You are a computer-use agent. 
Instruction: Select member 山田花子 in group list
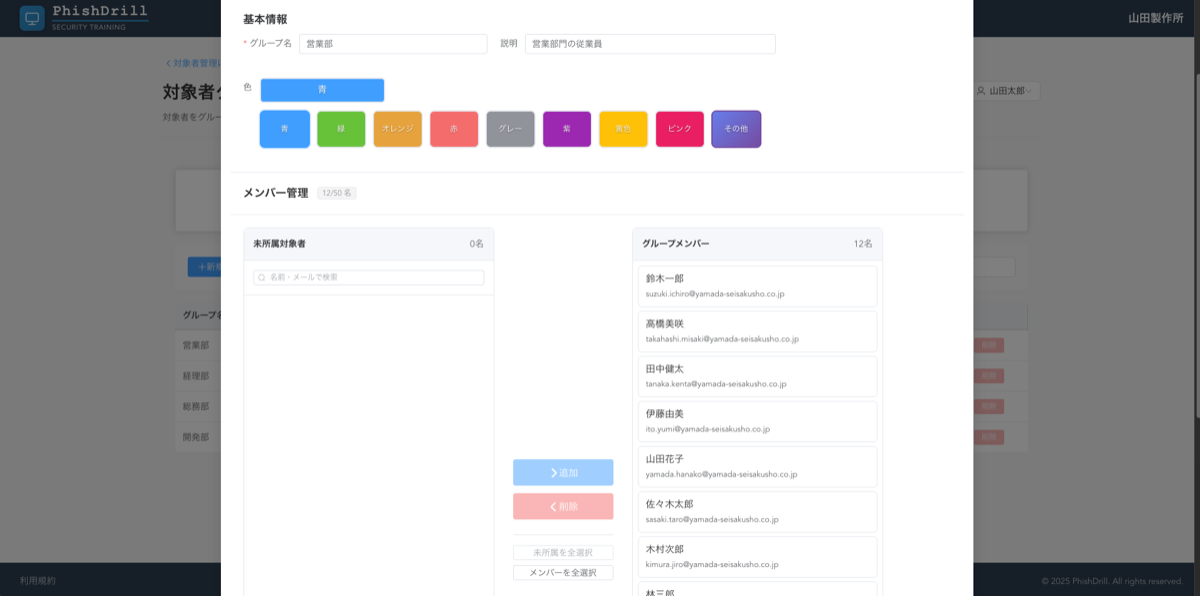coord(757,466)
